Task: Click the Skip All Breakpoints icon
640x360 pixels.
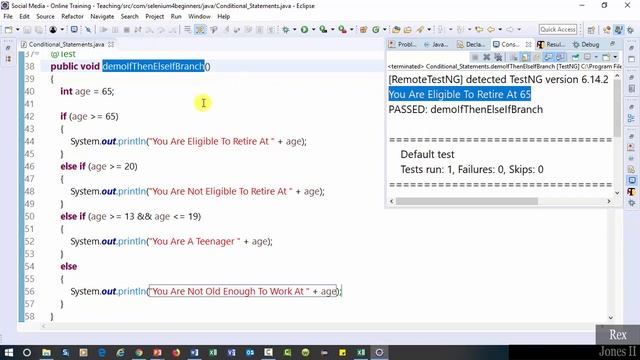Action: coord(88,29)
